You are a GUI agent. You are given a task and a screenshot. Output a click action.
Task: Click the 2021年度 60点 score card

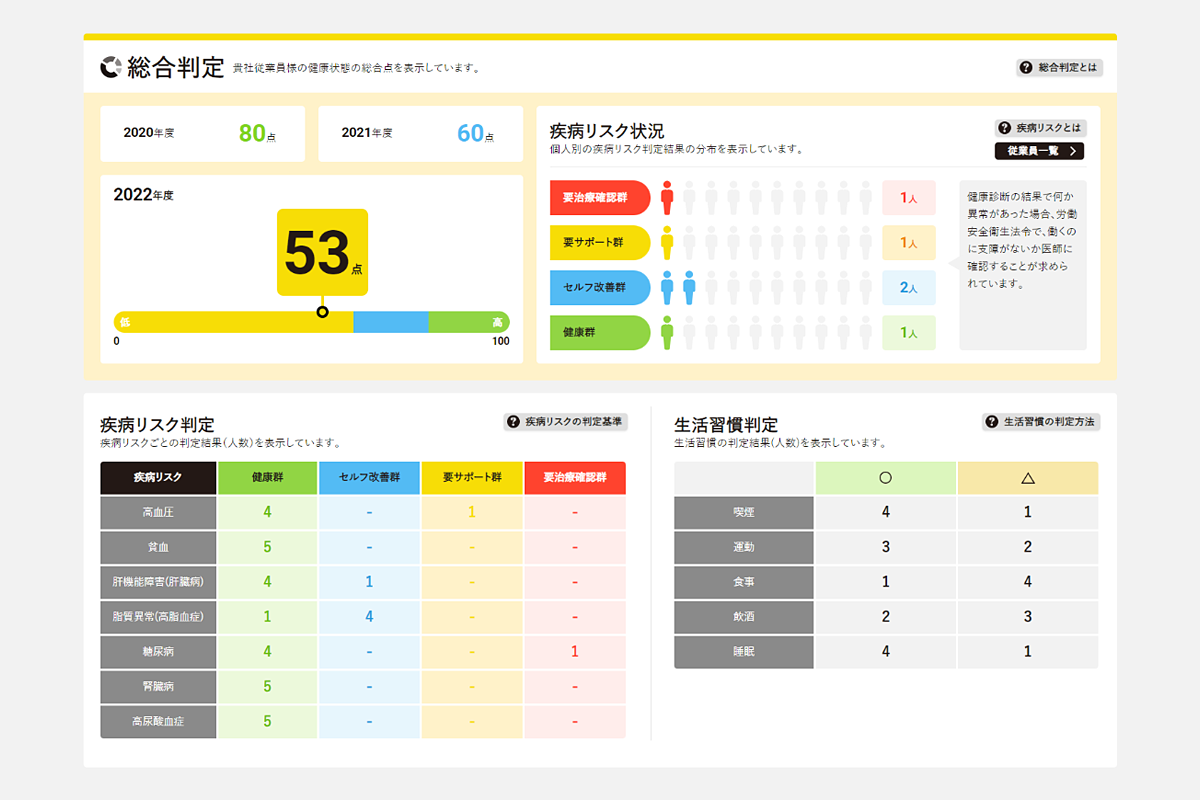(x=421, y=133)
